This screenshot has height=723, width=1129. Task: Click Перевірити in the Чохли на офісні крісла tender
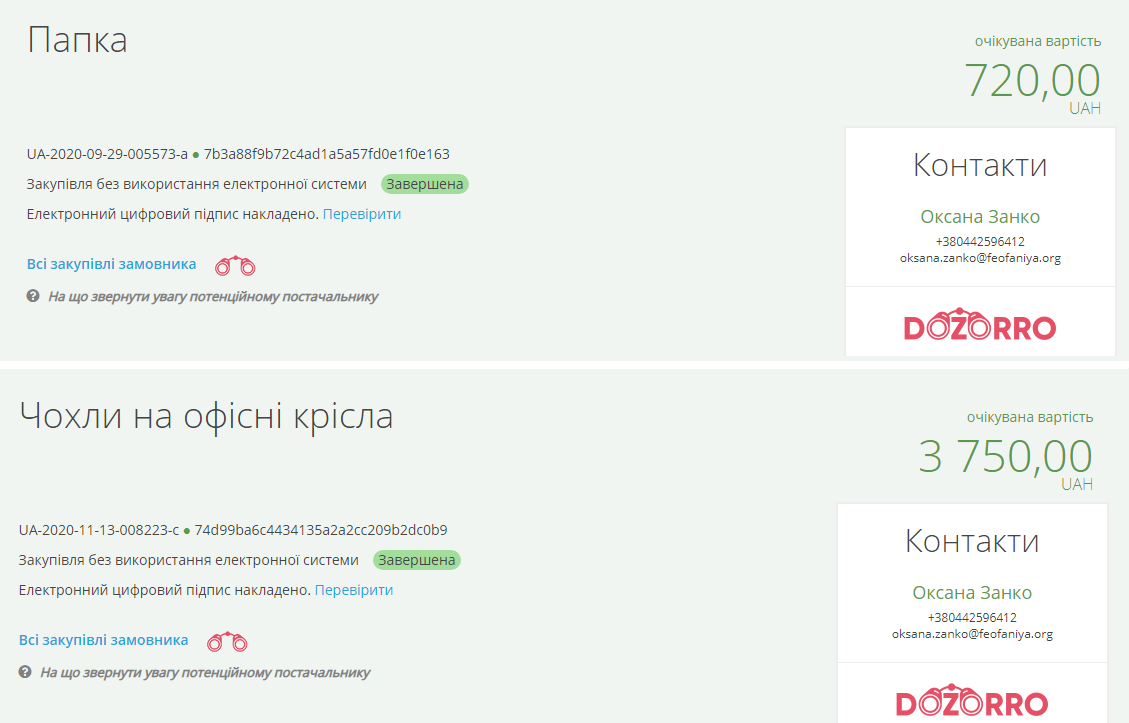tap(354, 590)
